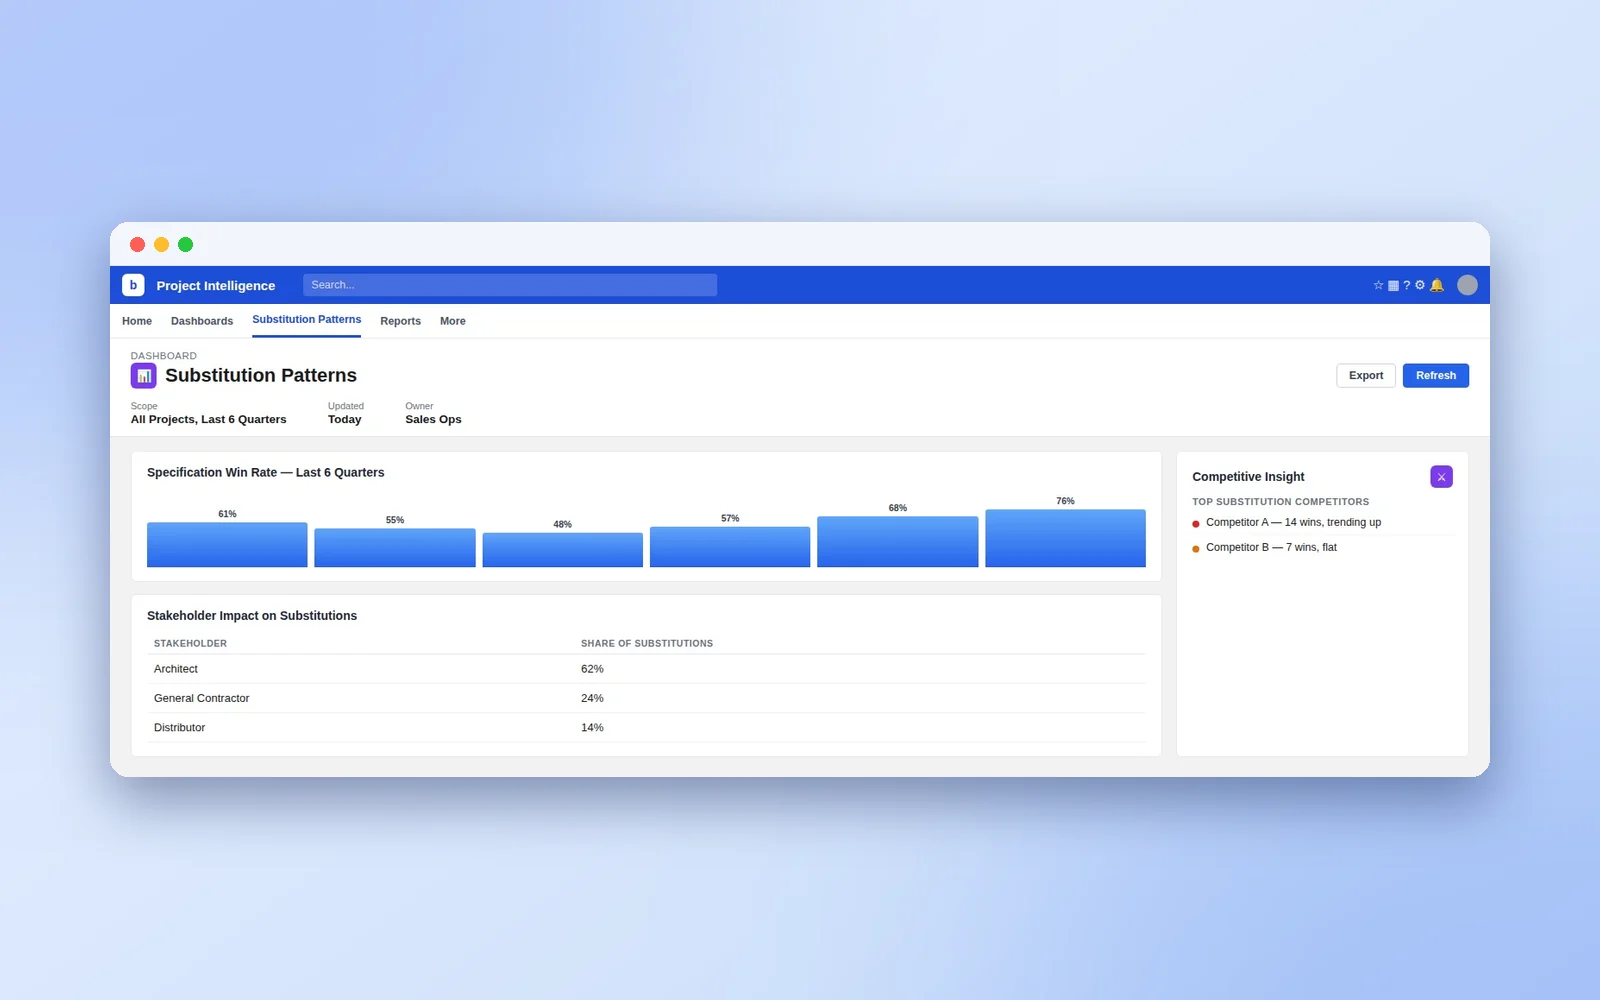Open the user avatar profile
Screen dimensions: 1600x1000
pyautogui.click(x=1467, y=285)
